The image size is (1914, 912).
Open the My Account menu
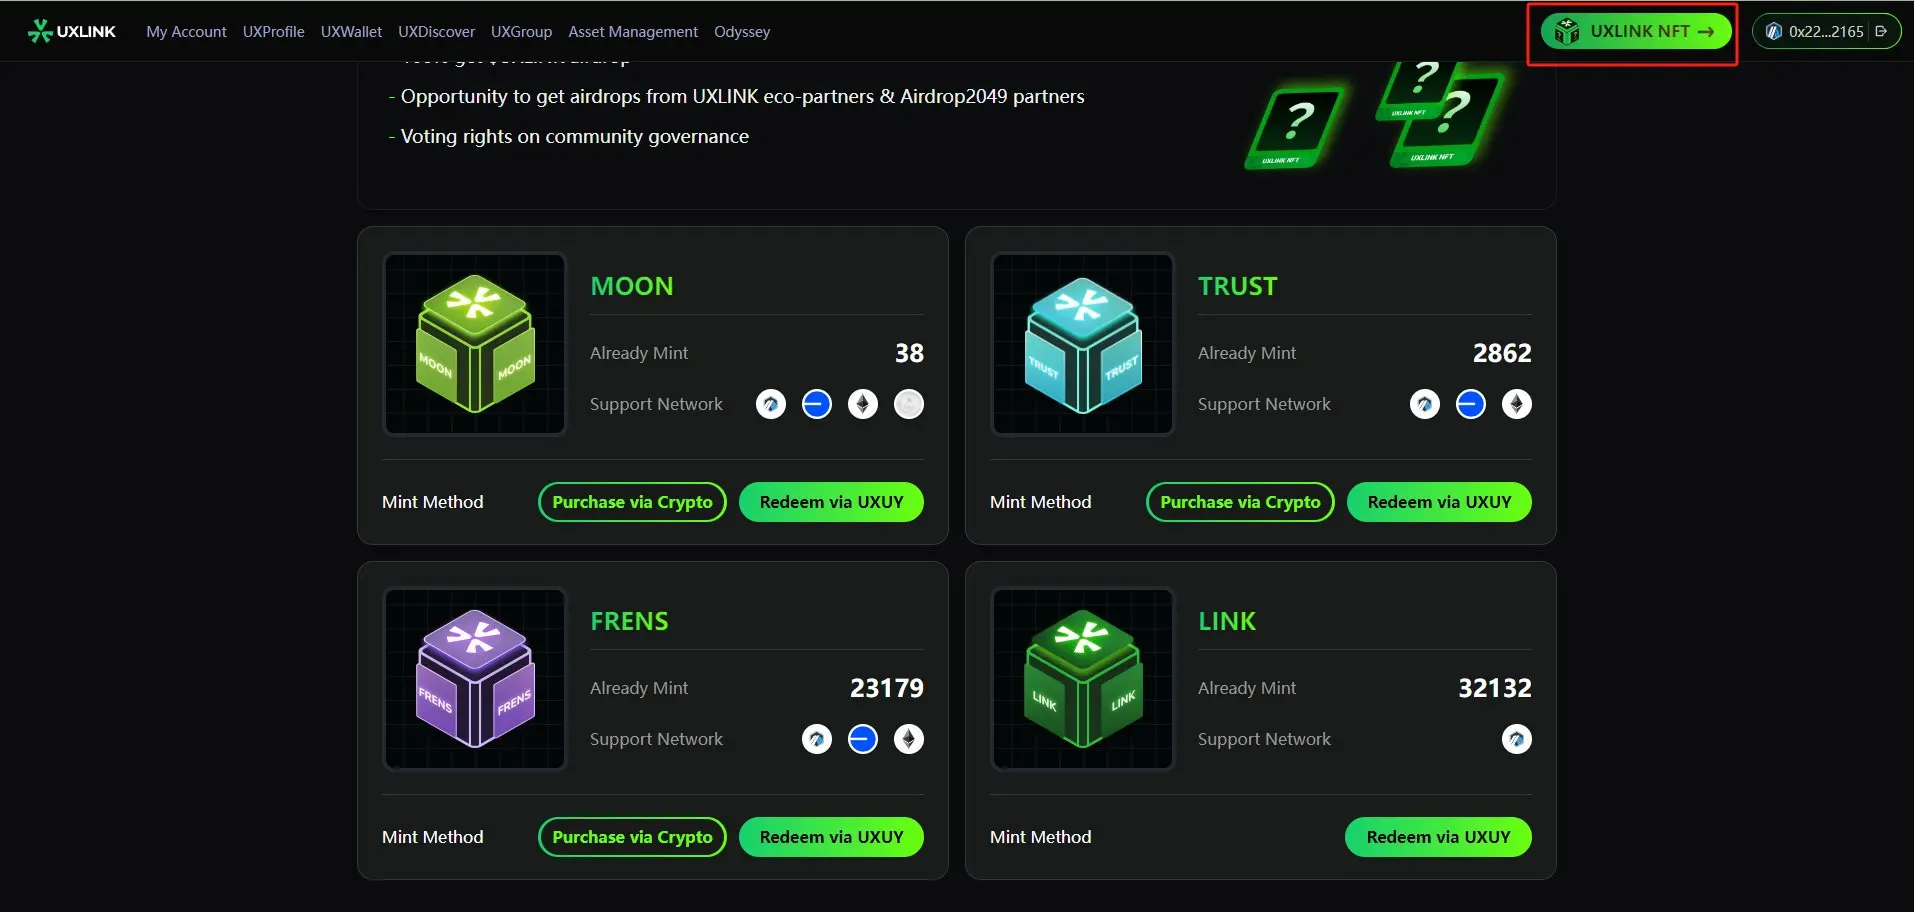click(186, 32)
